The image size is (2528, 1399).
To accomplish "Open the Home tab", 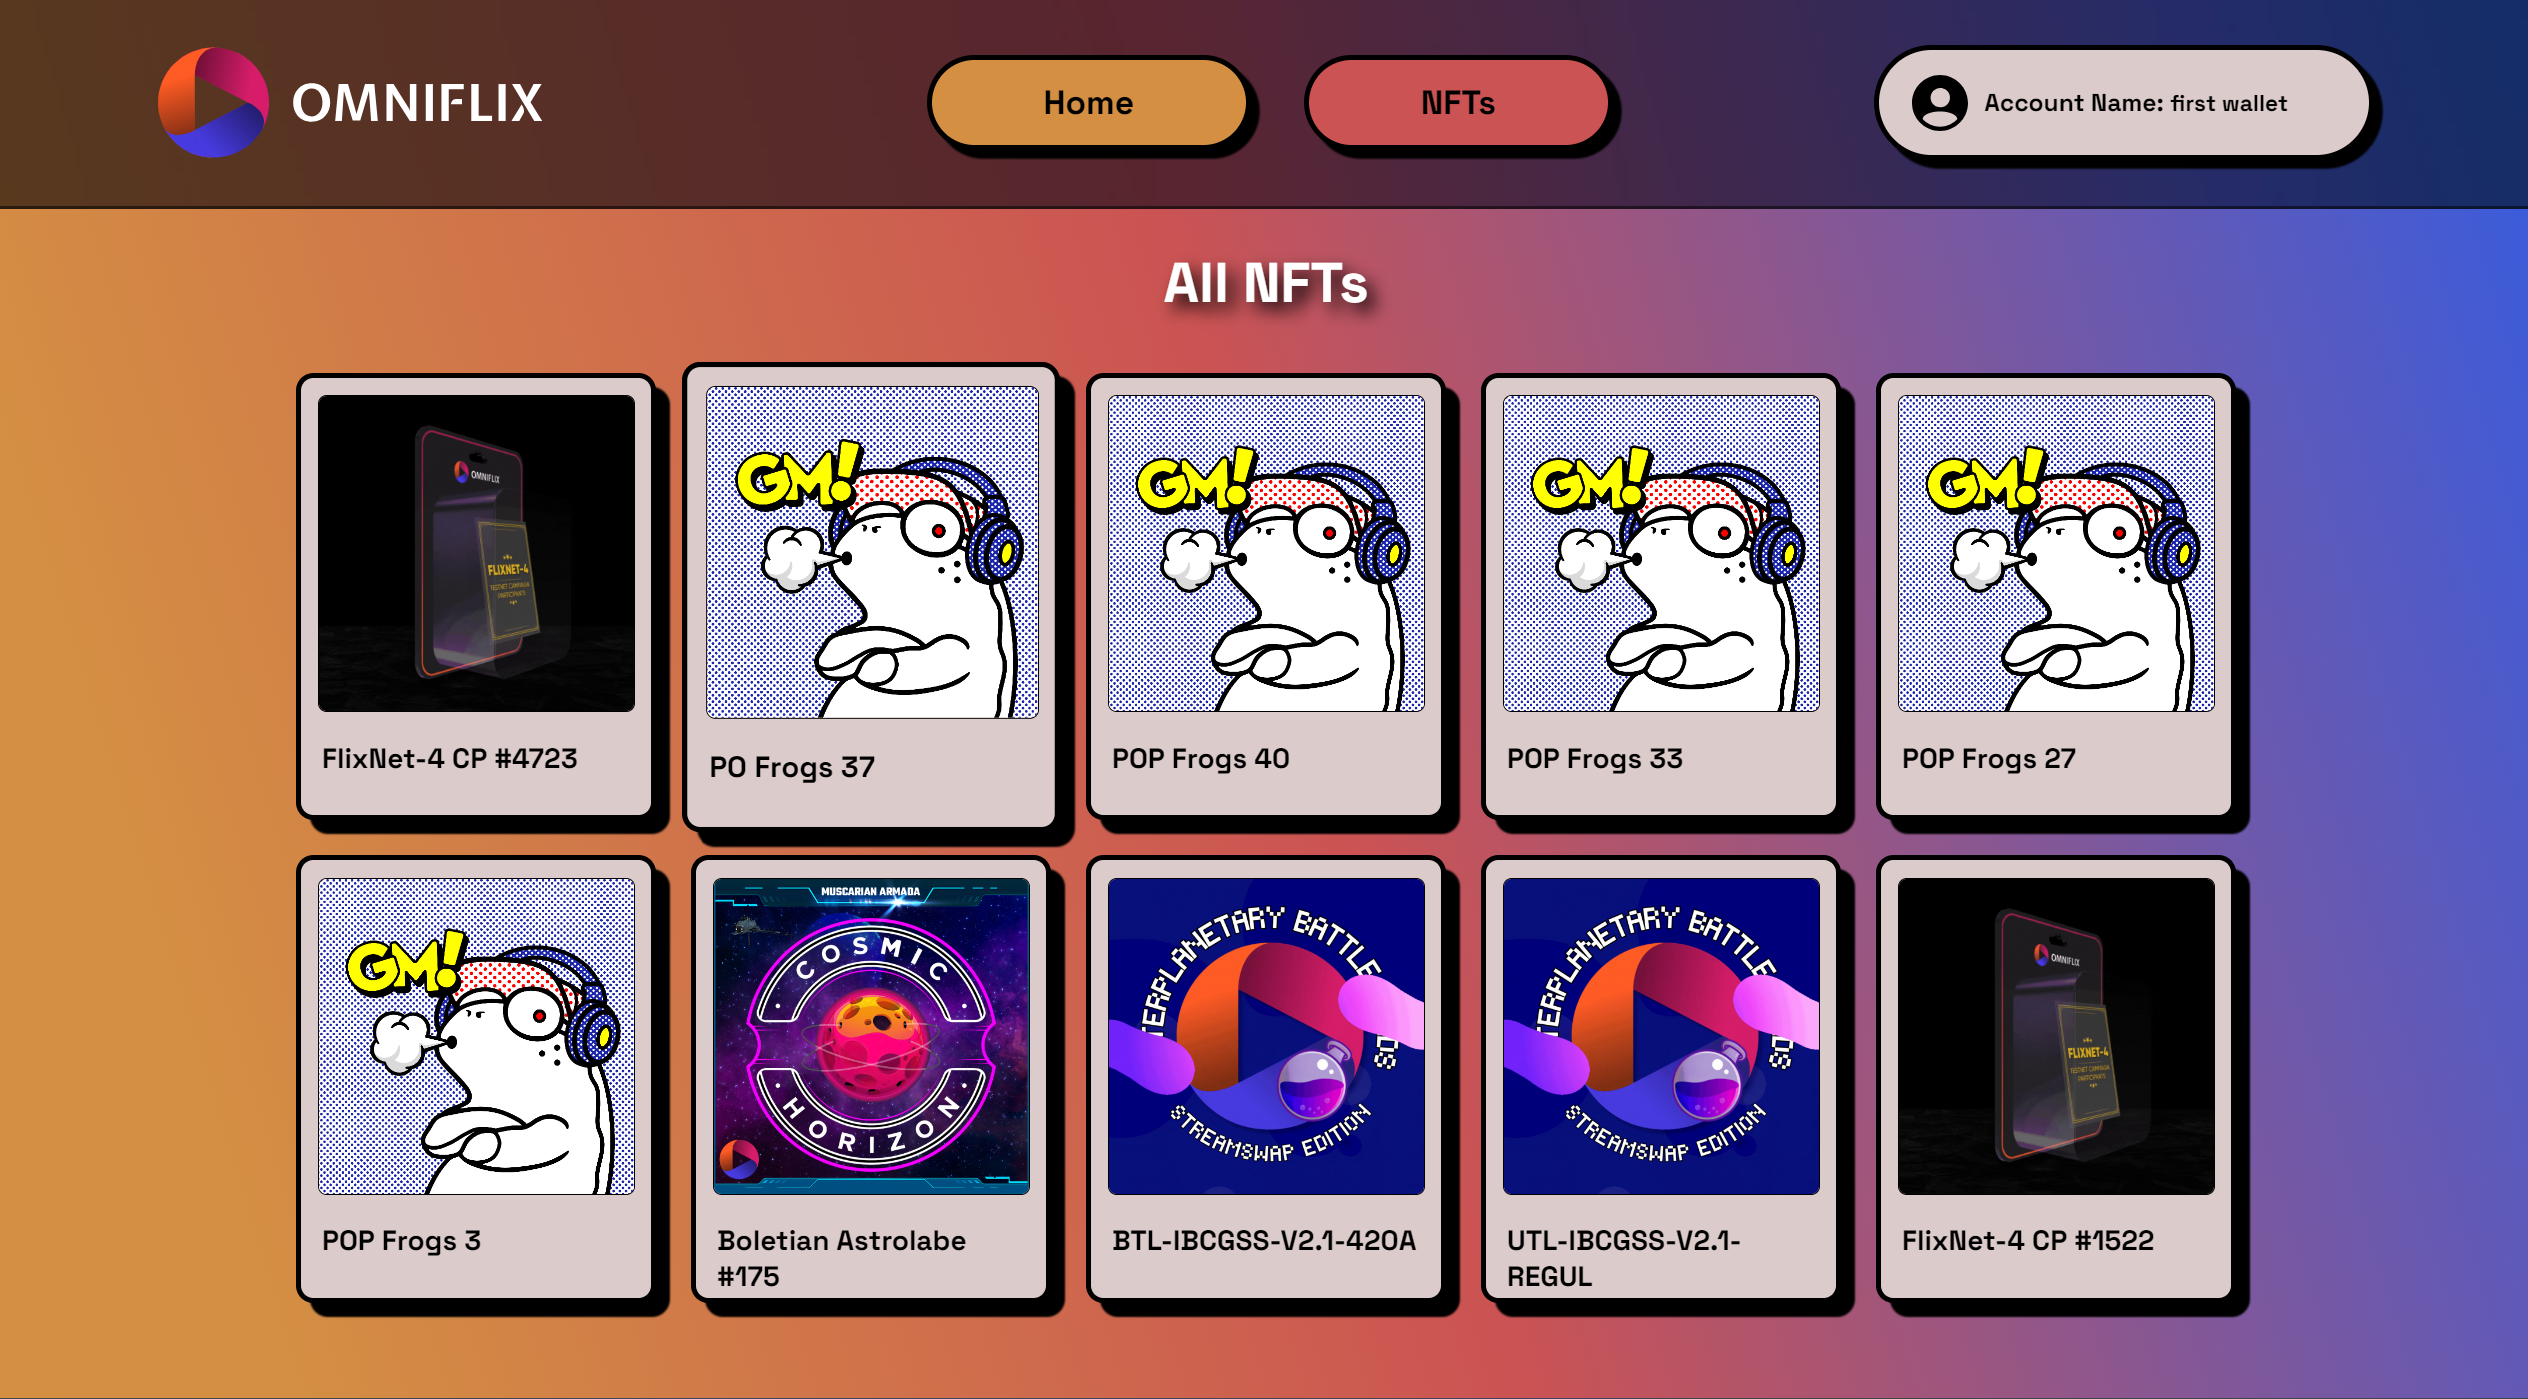I will pos(1088,103).
